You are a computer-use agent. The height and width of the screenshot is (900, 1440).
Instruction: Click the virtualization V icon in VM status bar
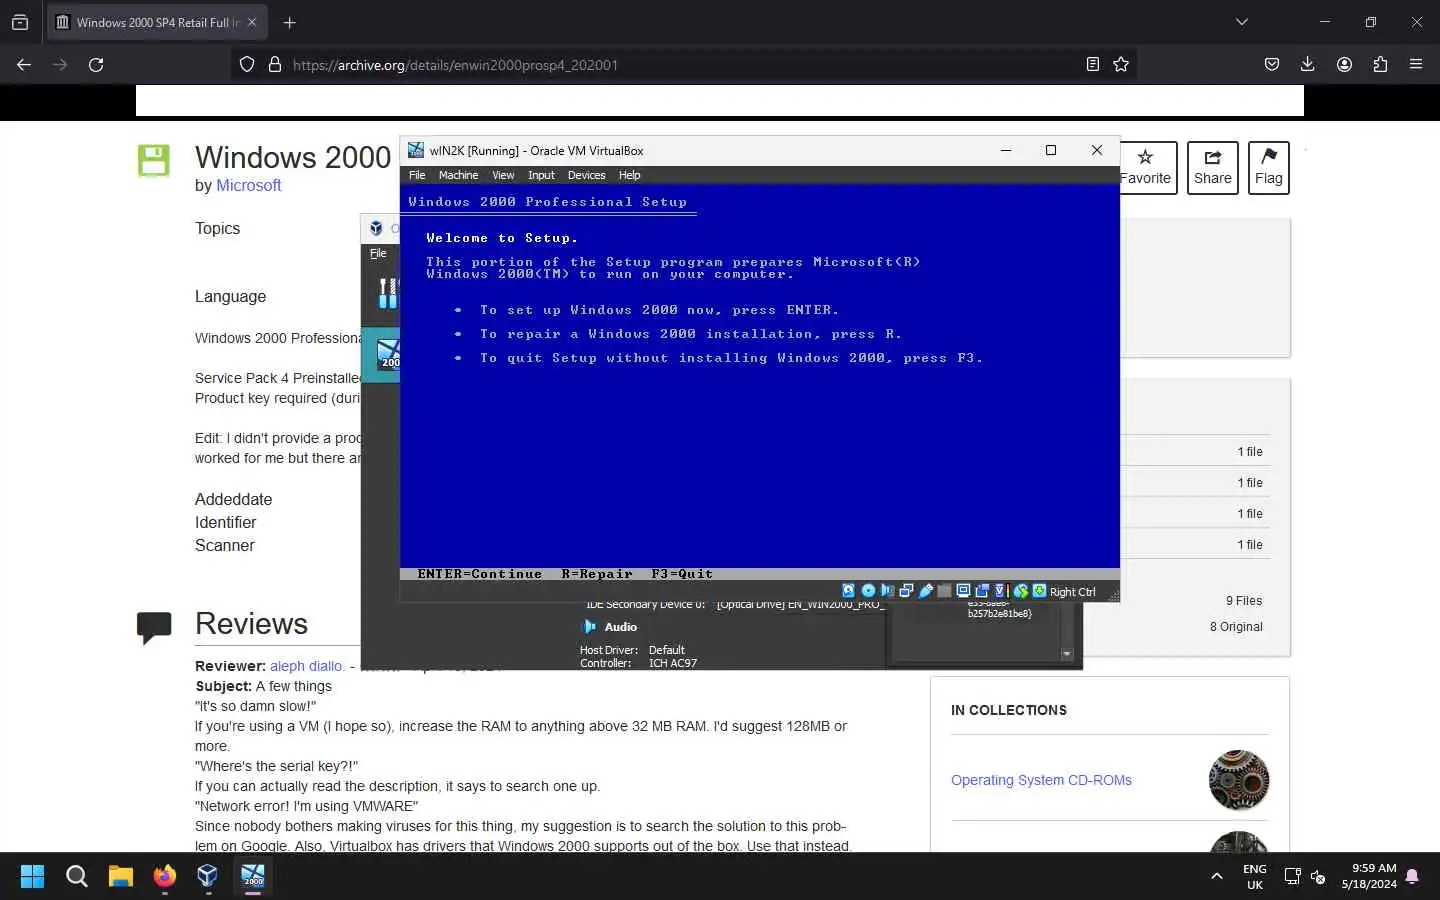click(x=999, y=591)
